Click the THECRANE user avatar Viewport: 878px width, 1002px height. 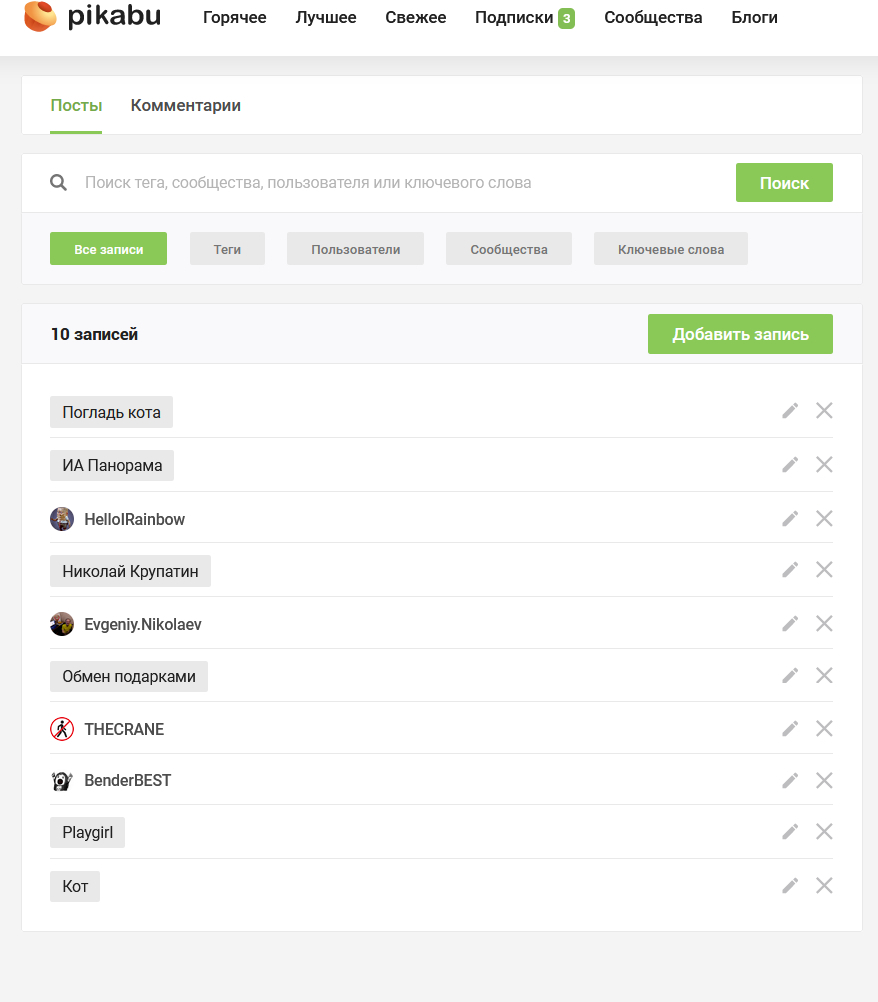62,729
